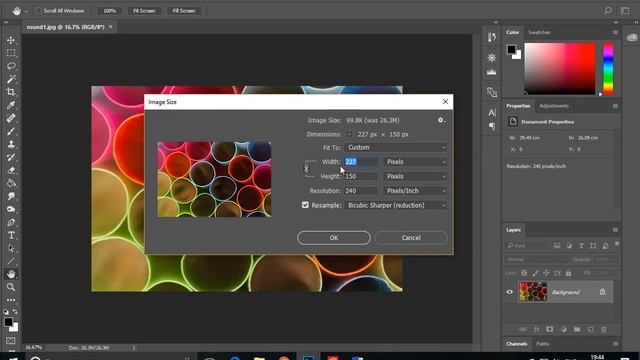Open the Edit Toolbar three-dots icon
This screenshot has height=360, width=640.
11,300
